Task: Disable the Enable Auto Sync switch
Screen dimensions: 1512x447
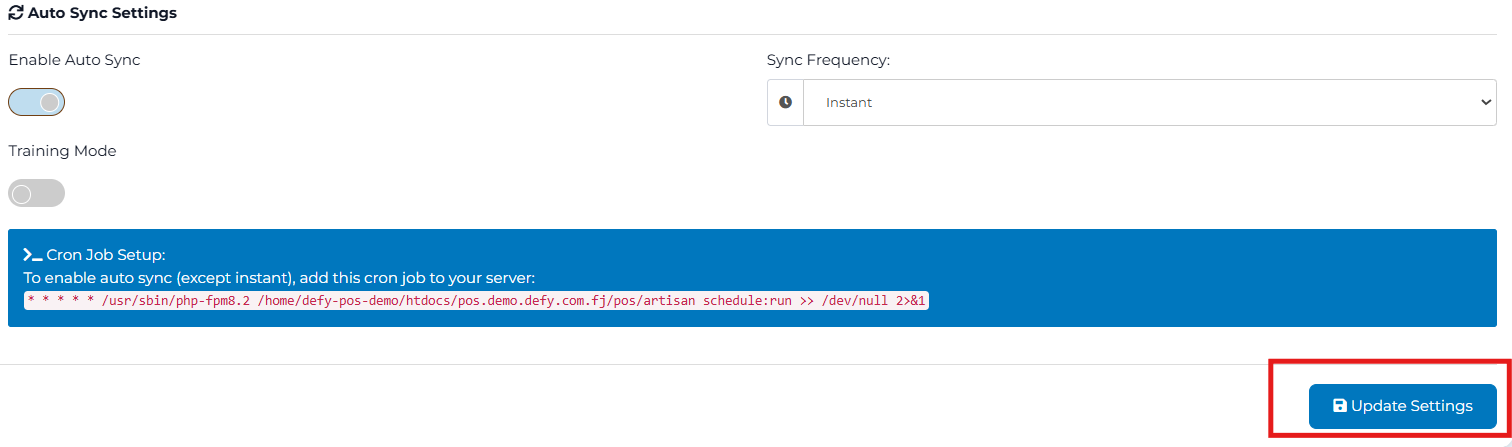Action: point(37,102)
